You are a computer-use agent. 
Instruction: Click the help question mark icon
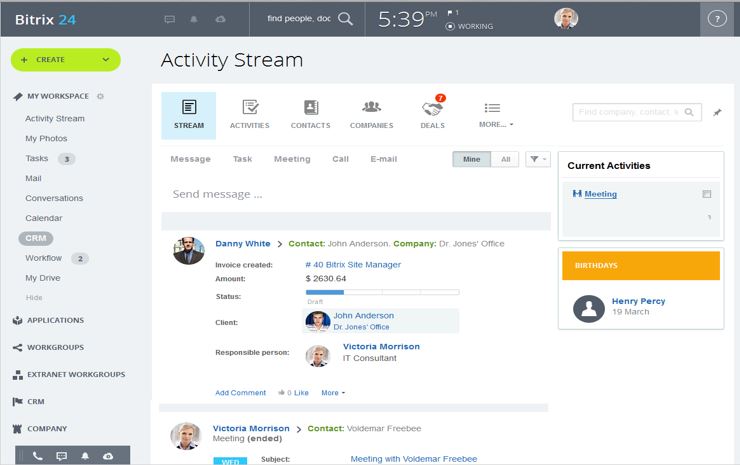pyautogui.click(x=716, y=18)
